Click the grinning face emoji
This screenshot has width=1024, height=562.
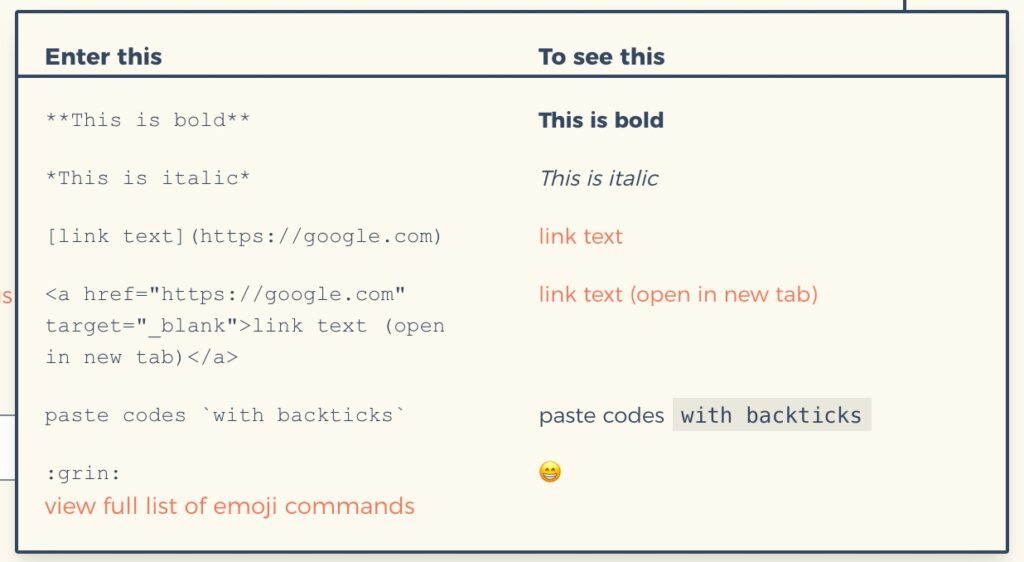coord(550,471)
